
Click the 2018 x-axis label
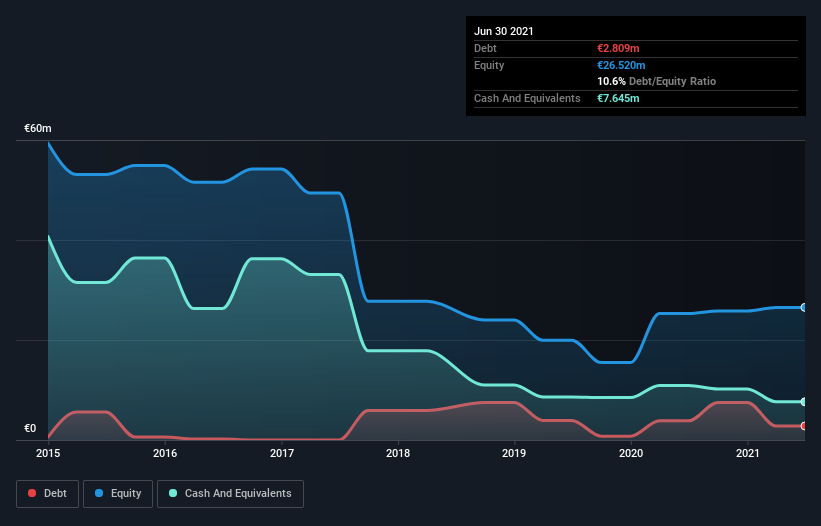coord(398,453)
